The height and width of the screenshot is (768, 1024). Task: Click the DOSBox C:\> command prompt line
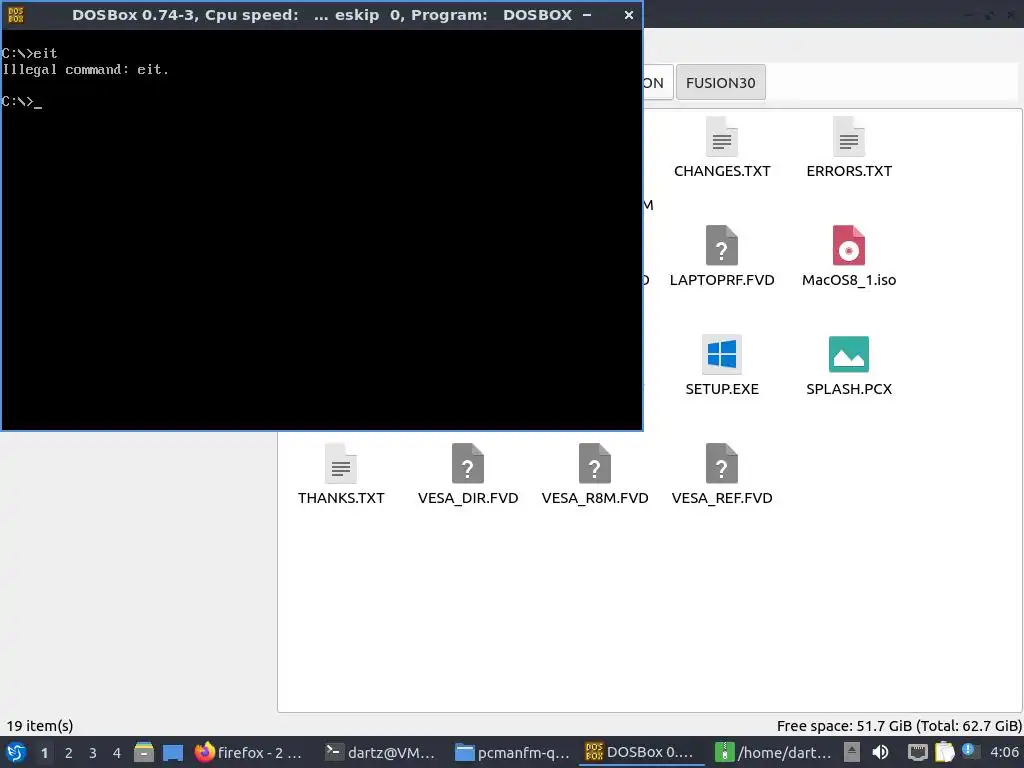tap(22, 101)
